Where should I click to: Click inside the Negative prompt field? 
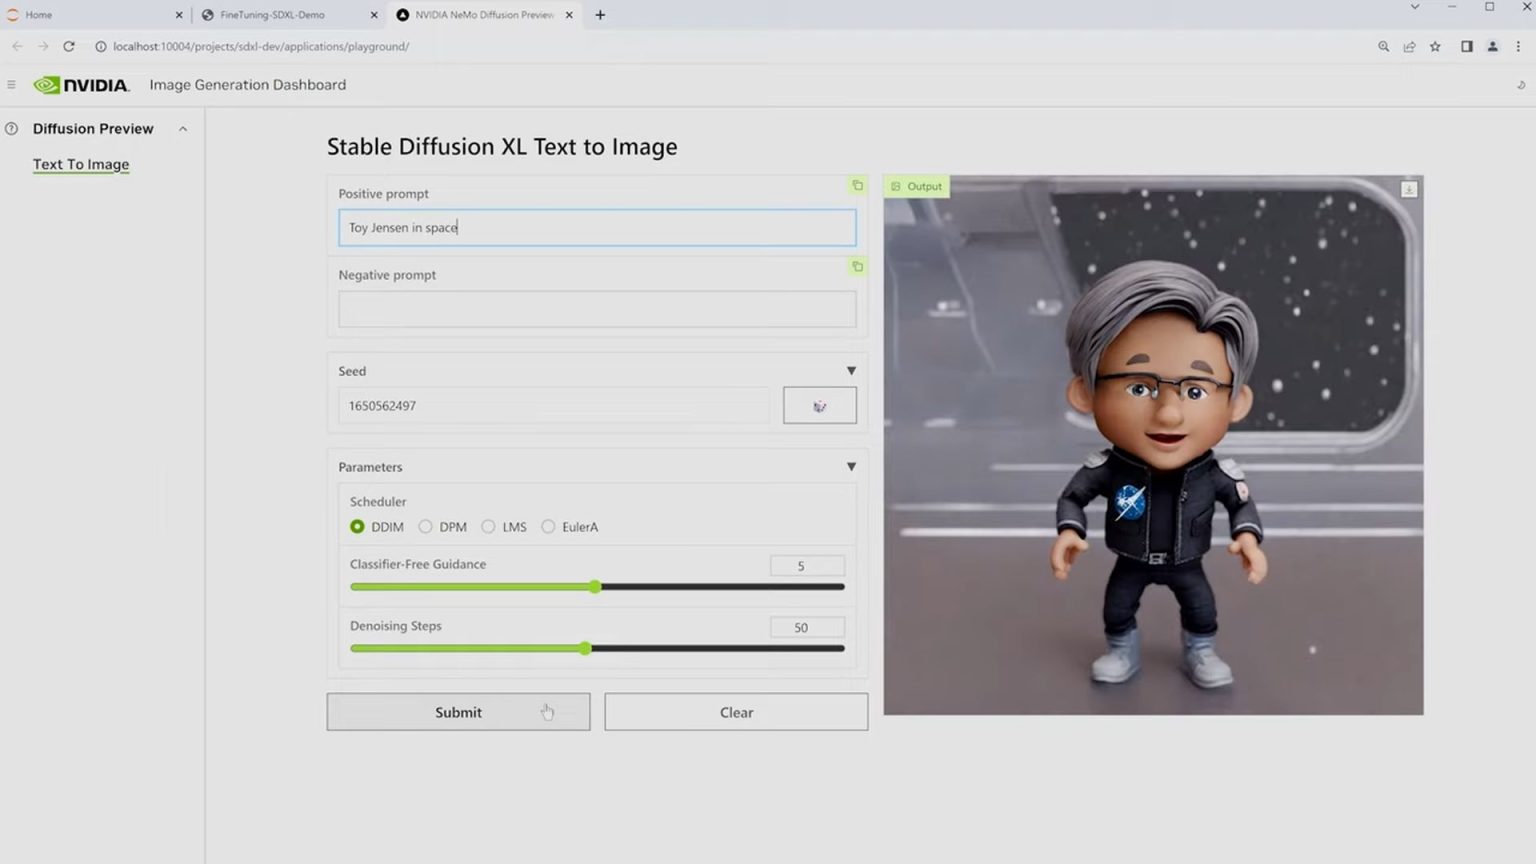click(x=597, y=309)
